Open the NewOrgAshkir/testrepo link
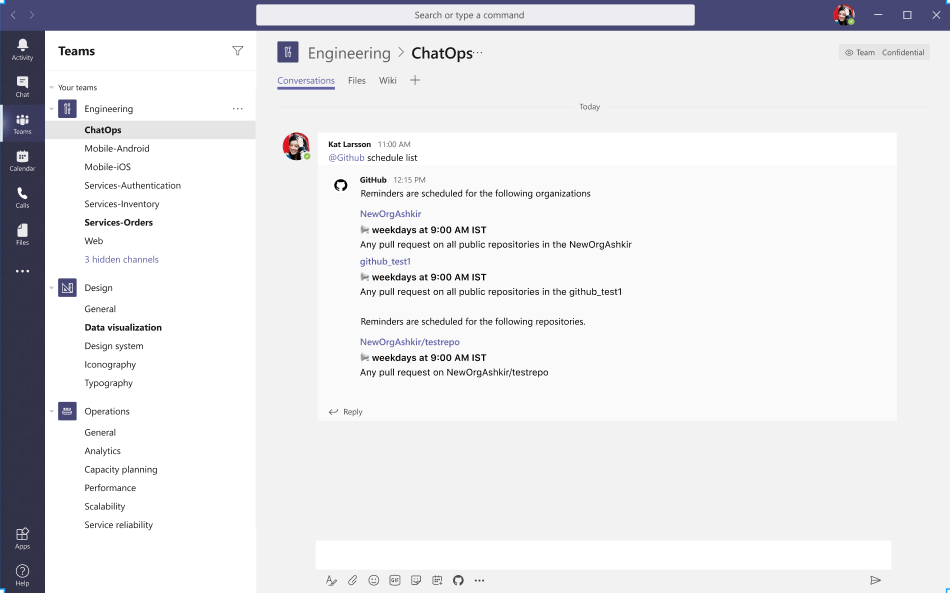 pos(411,341)
